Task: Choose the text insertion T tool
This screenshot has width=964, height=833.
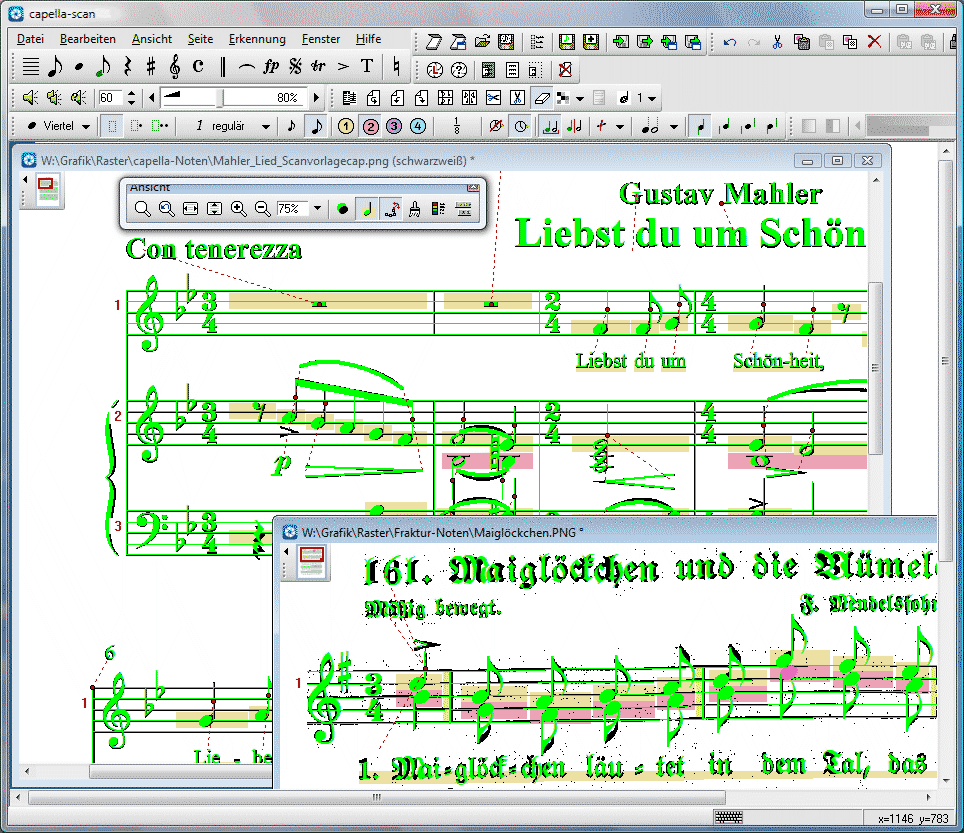Action: click(367, 67)
